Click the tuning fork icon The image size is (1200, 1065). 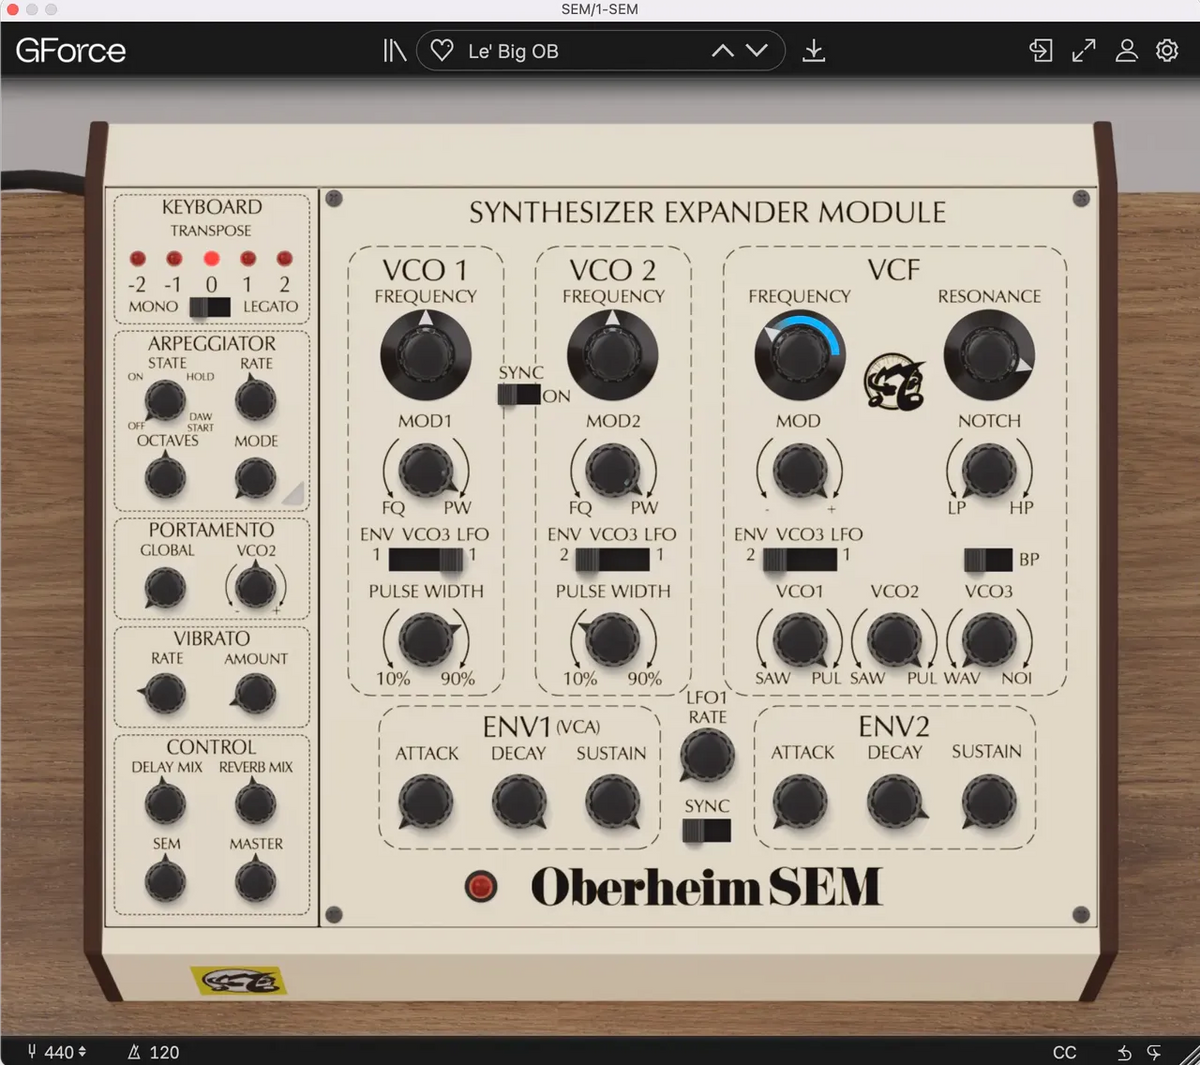click(x=32, y=1052)
